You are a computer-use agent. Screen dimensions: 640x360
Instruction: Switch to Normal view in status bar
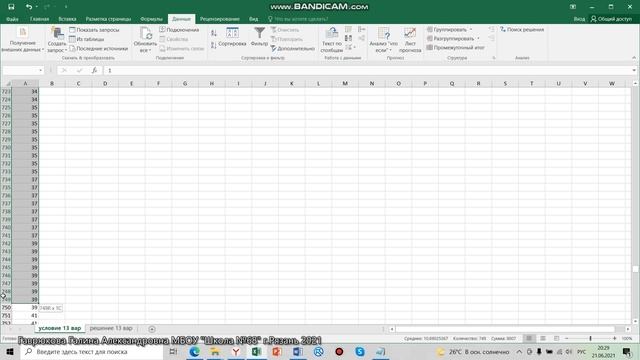(529, 338)
